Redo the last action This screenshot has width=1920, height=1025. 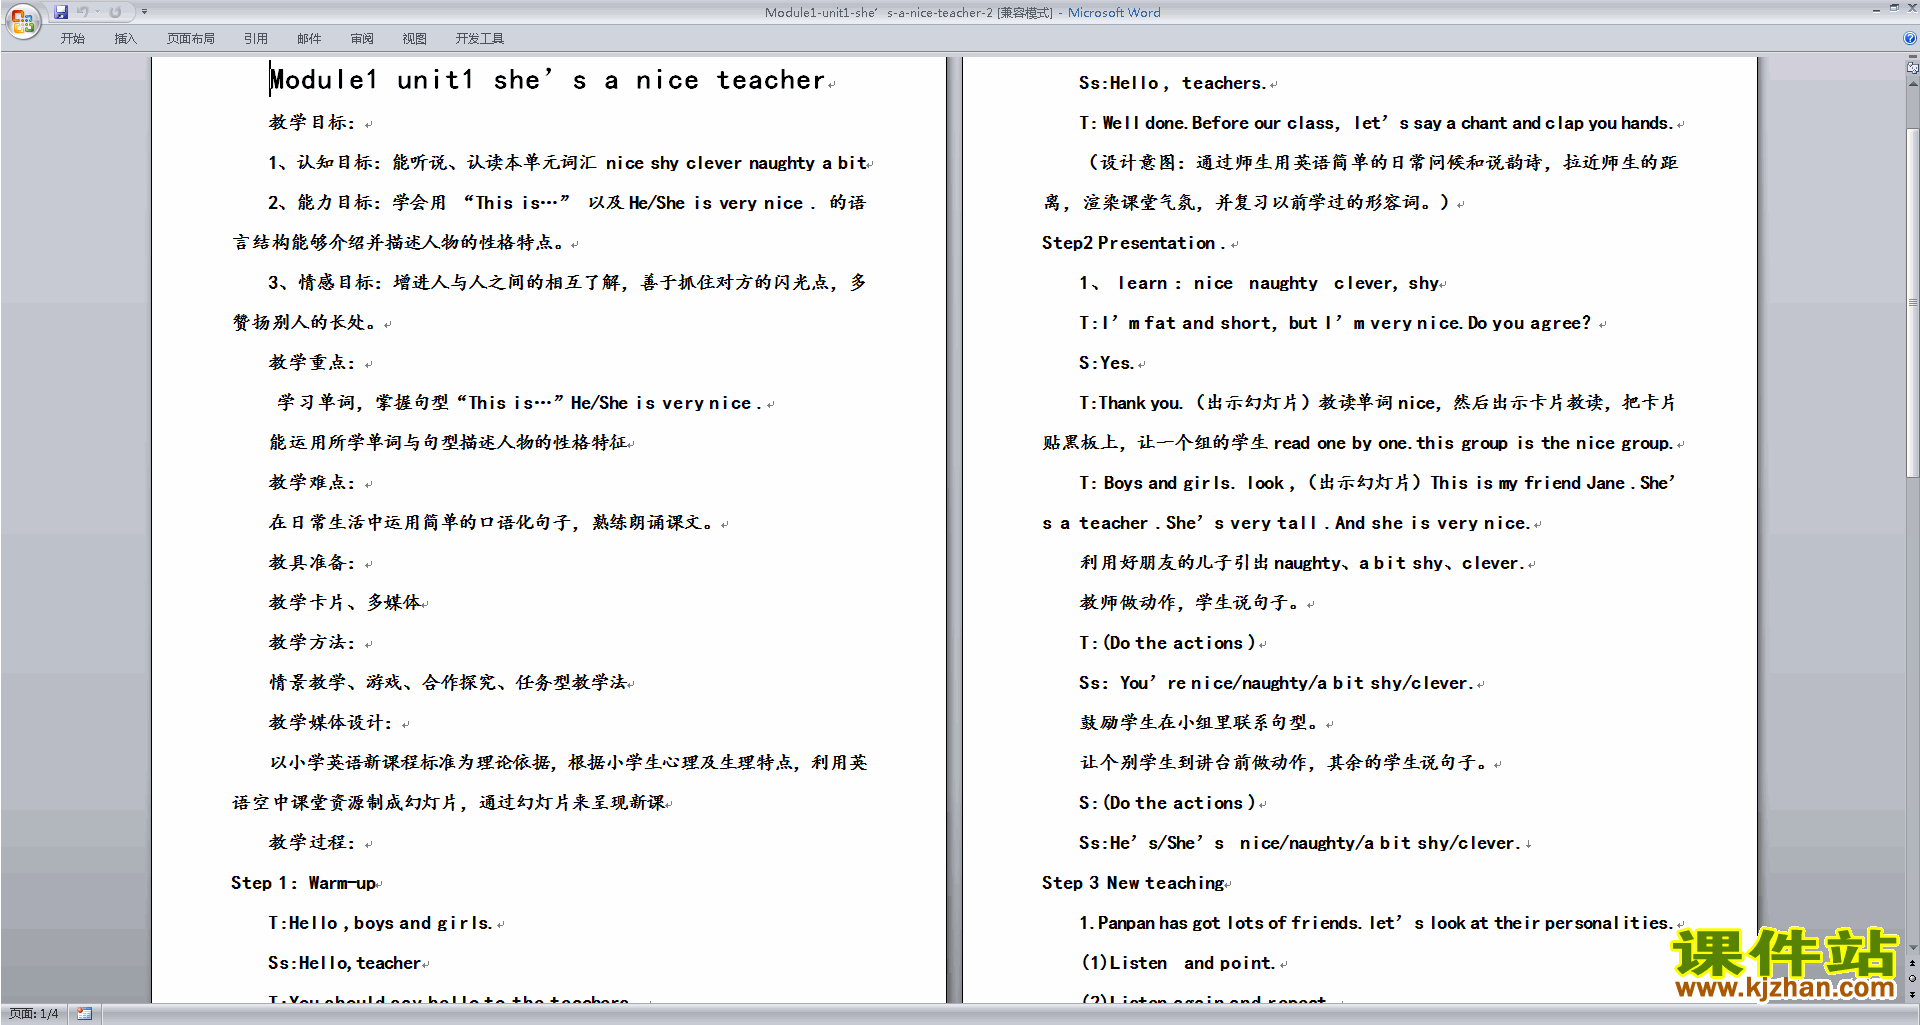[115, 12]
